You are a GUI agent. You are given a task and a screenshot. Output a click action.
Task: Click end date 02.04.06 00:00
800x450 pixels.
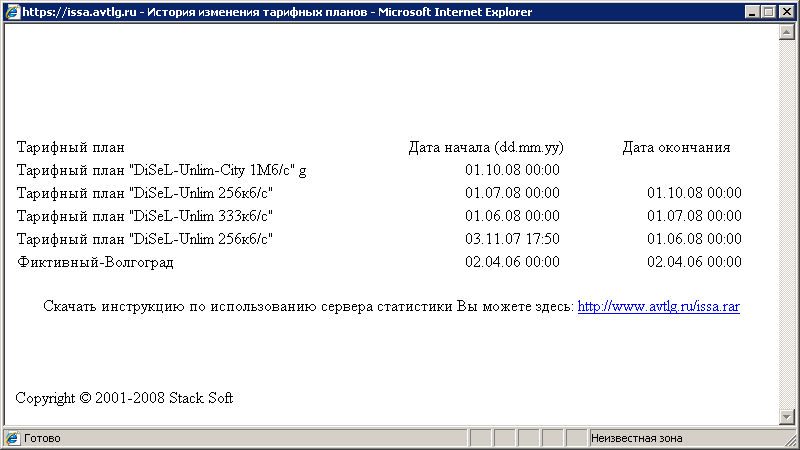click(x=694, y=262)
